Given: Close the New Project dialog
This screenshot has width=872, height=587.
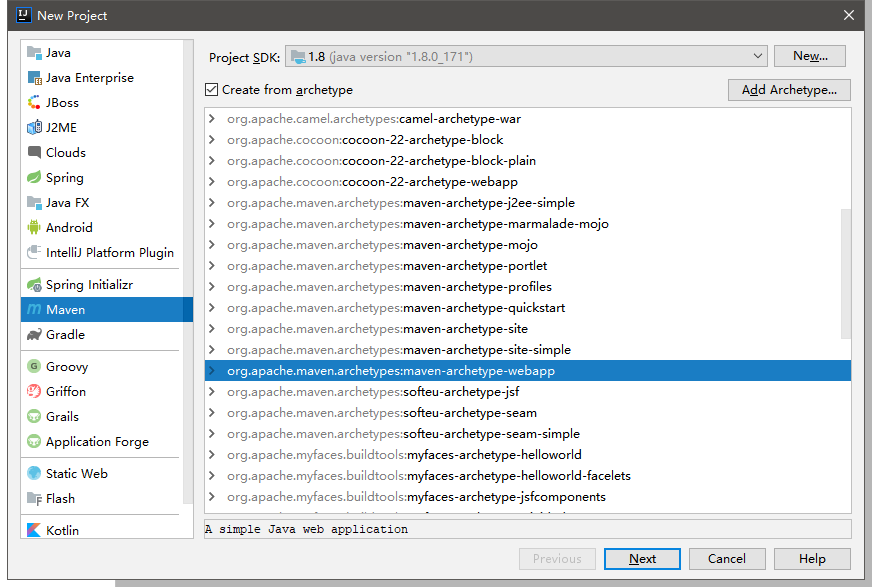Looking at the screenshot, I should click(849, 15).
